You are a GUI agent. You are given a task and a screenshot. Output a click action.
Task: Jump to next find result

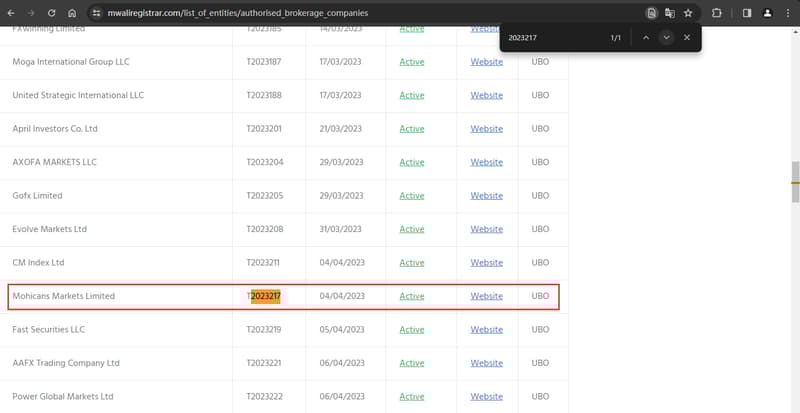[666, 37]
